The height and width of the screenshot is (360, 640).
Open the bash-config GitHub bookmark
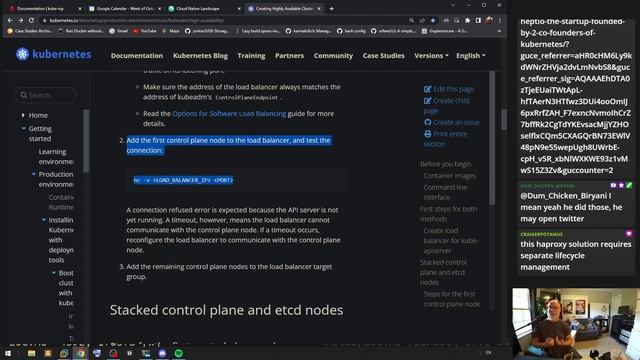click(x=351, y=31)
